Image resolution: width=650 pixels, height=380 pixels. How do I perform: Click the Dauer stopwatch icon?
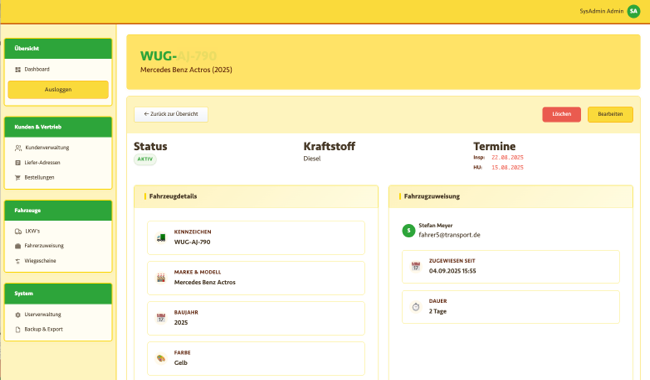pos(415,307)
